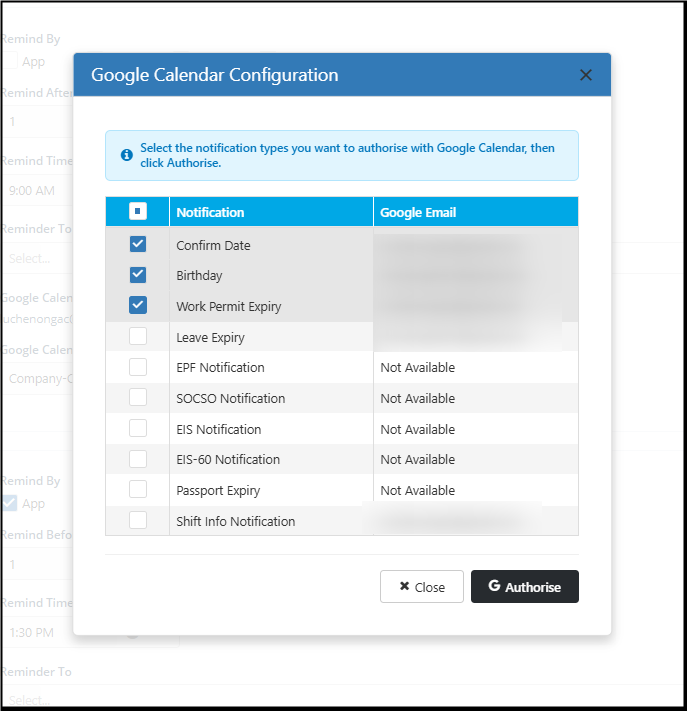Uncheck the Work Permit Expiry checkbox
This screenshot has width=687, height=711.
[x=137, y=306]
